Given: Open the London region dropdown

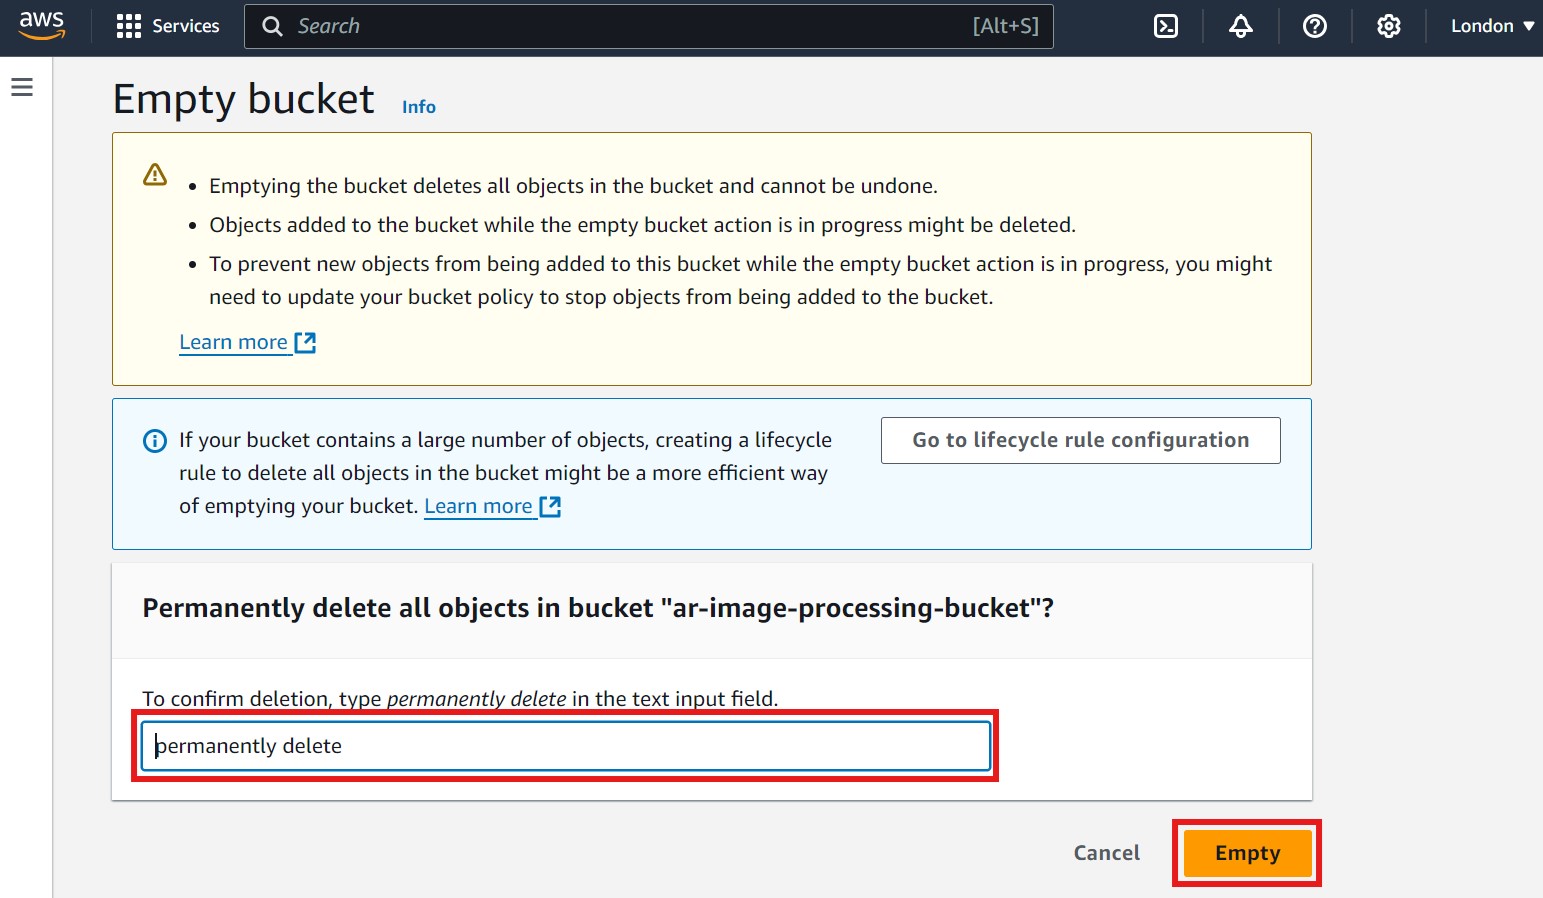Looking at the screenshot, I should pos(1492,27).
